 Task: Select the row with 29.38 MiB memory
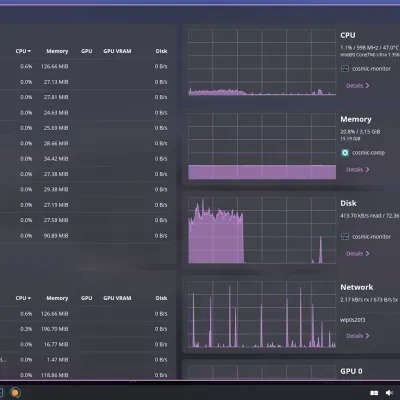[x=86, y=189]
